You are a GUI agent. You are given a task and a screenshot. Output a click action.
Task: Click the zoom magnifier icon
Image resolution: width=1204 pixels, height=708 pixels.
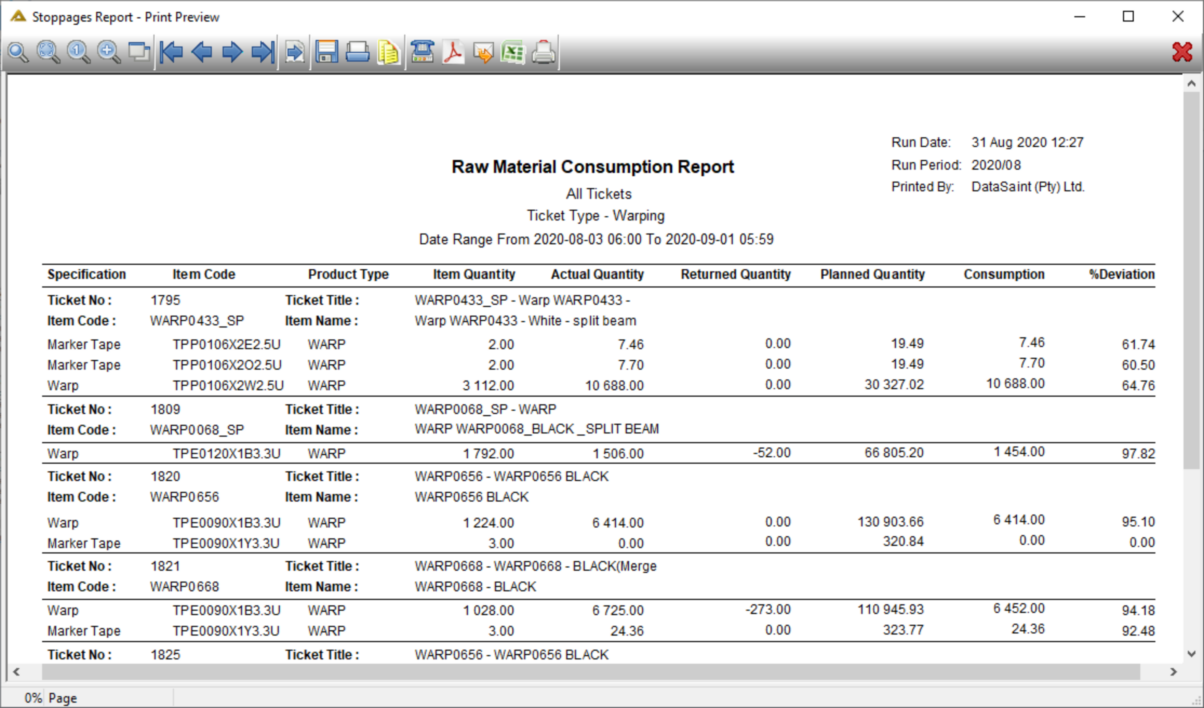tap(18, 52)
